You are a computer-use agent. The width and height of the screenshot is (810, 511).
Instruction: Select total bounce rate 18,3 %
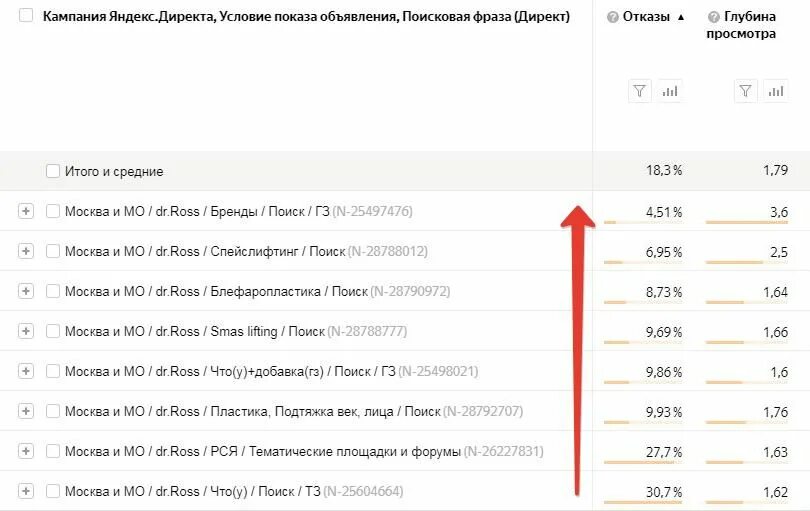pos(664,170)
